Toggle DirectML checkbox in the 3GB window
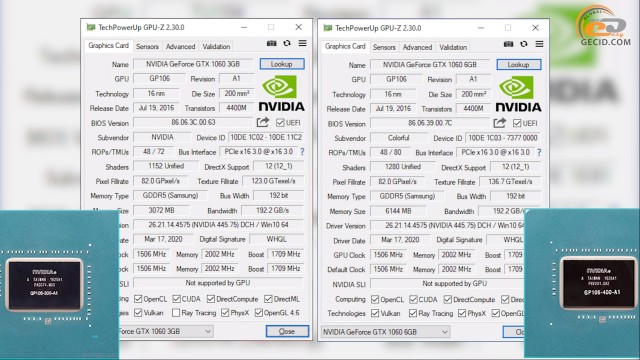 [268, 299]
